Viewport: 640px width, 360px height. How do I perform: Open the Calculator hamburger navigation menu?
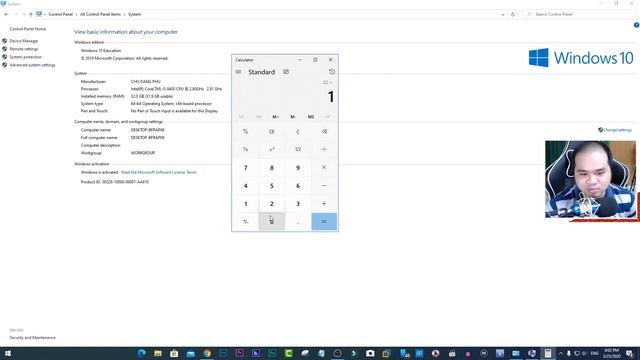point(238,72)
